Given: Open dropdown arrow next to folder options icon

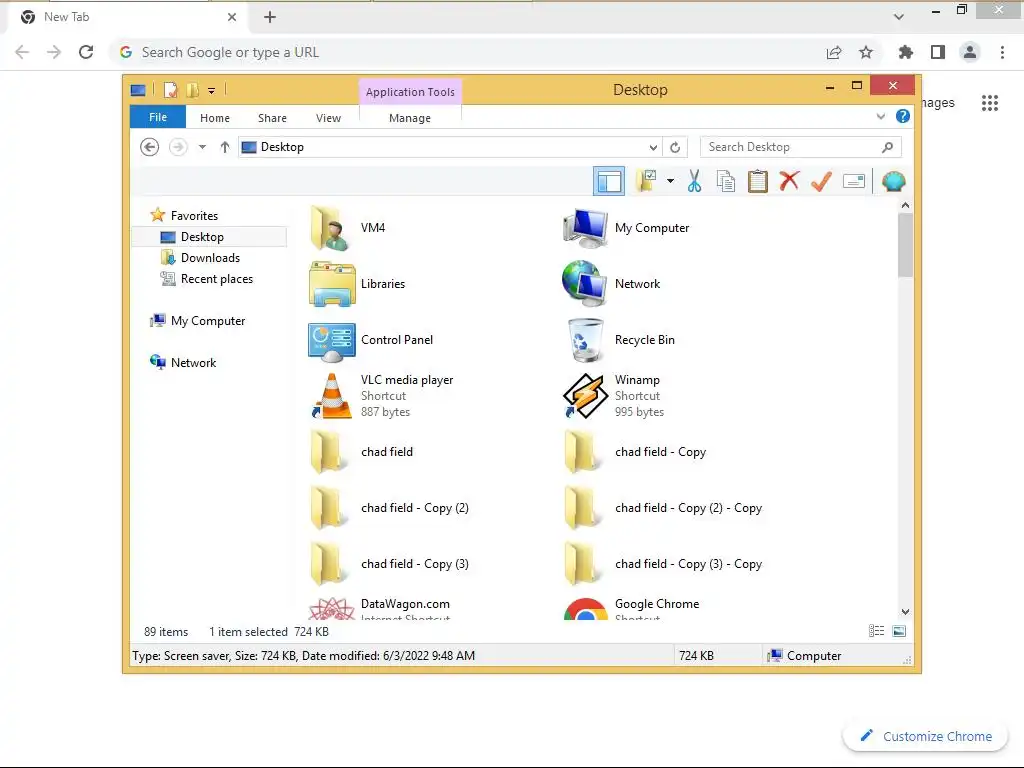Looking at the screenshot, I should [670, 182].
